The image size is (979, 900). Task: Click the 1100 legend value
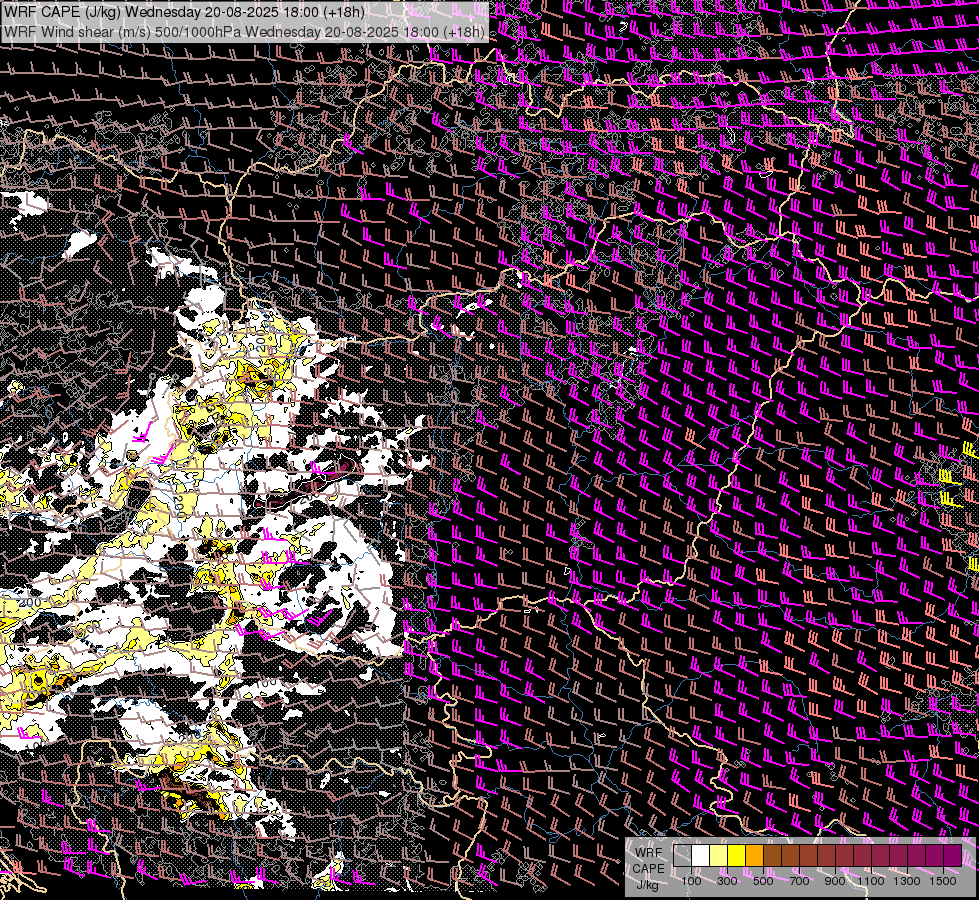[x=870, y=881]
